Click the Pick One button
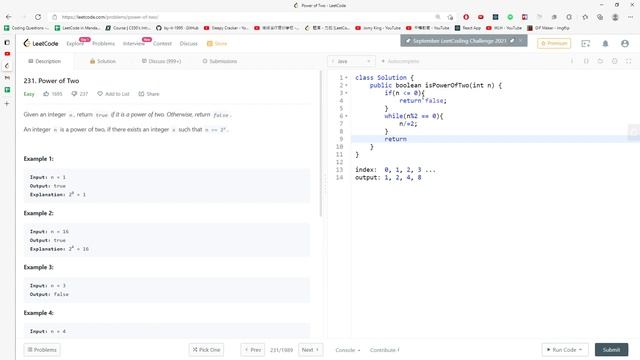The height and width of the screenshot is (360, 640). pos(206,350)
